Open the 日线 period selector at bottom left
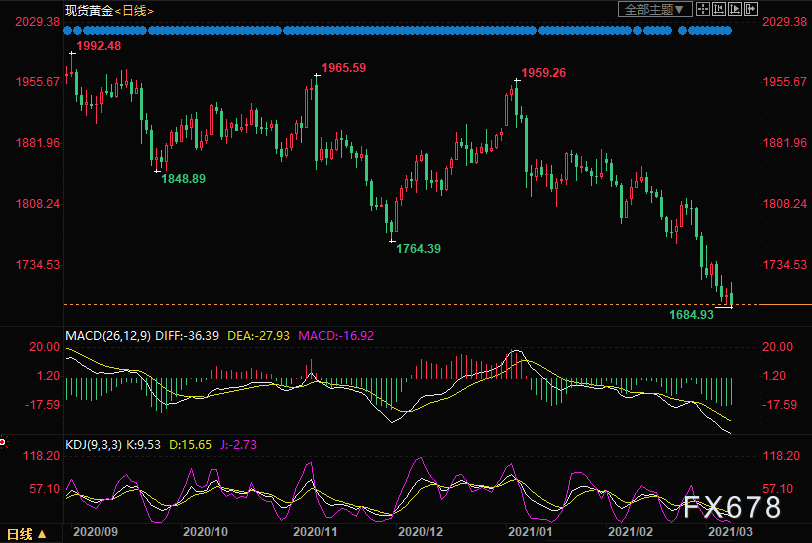This screenshot has width=812, height=543. click(x=27, y=534)
